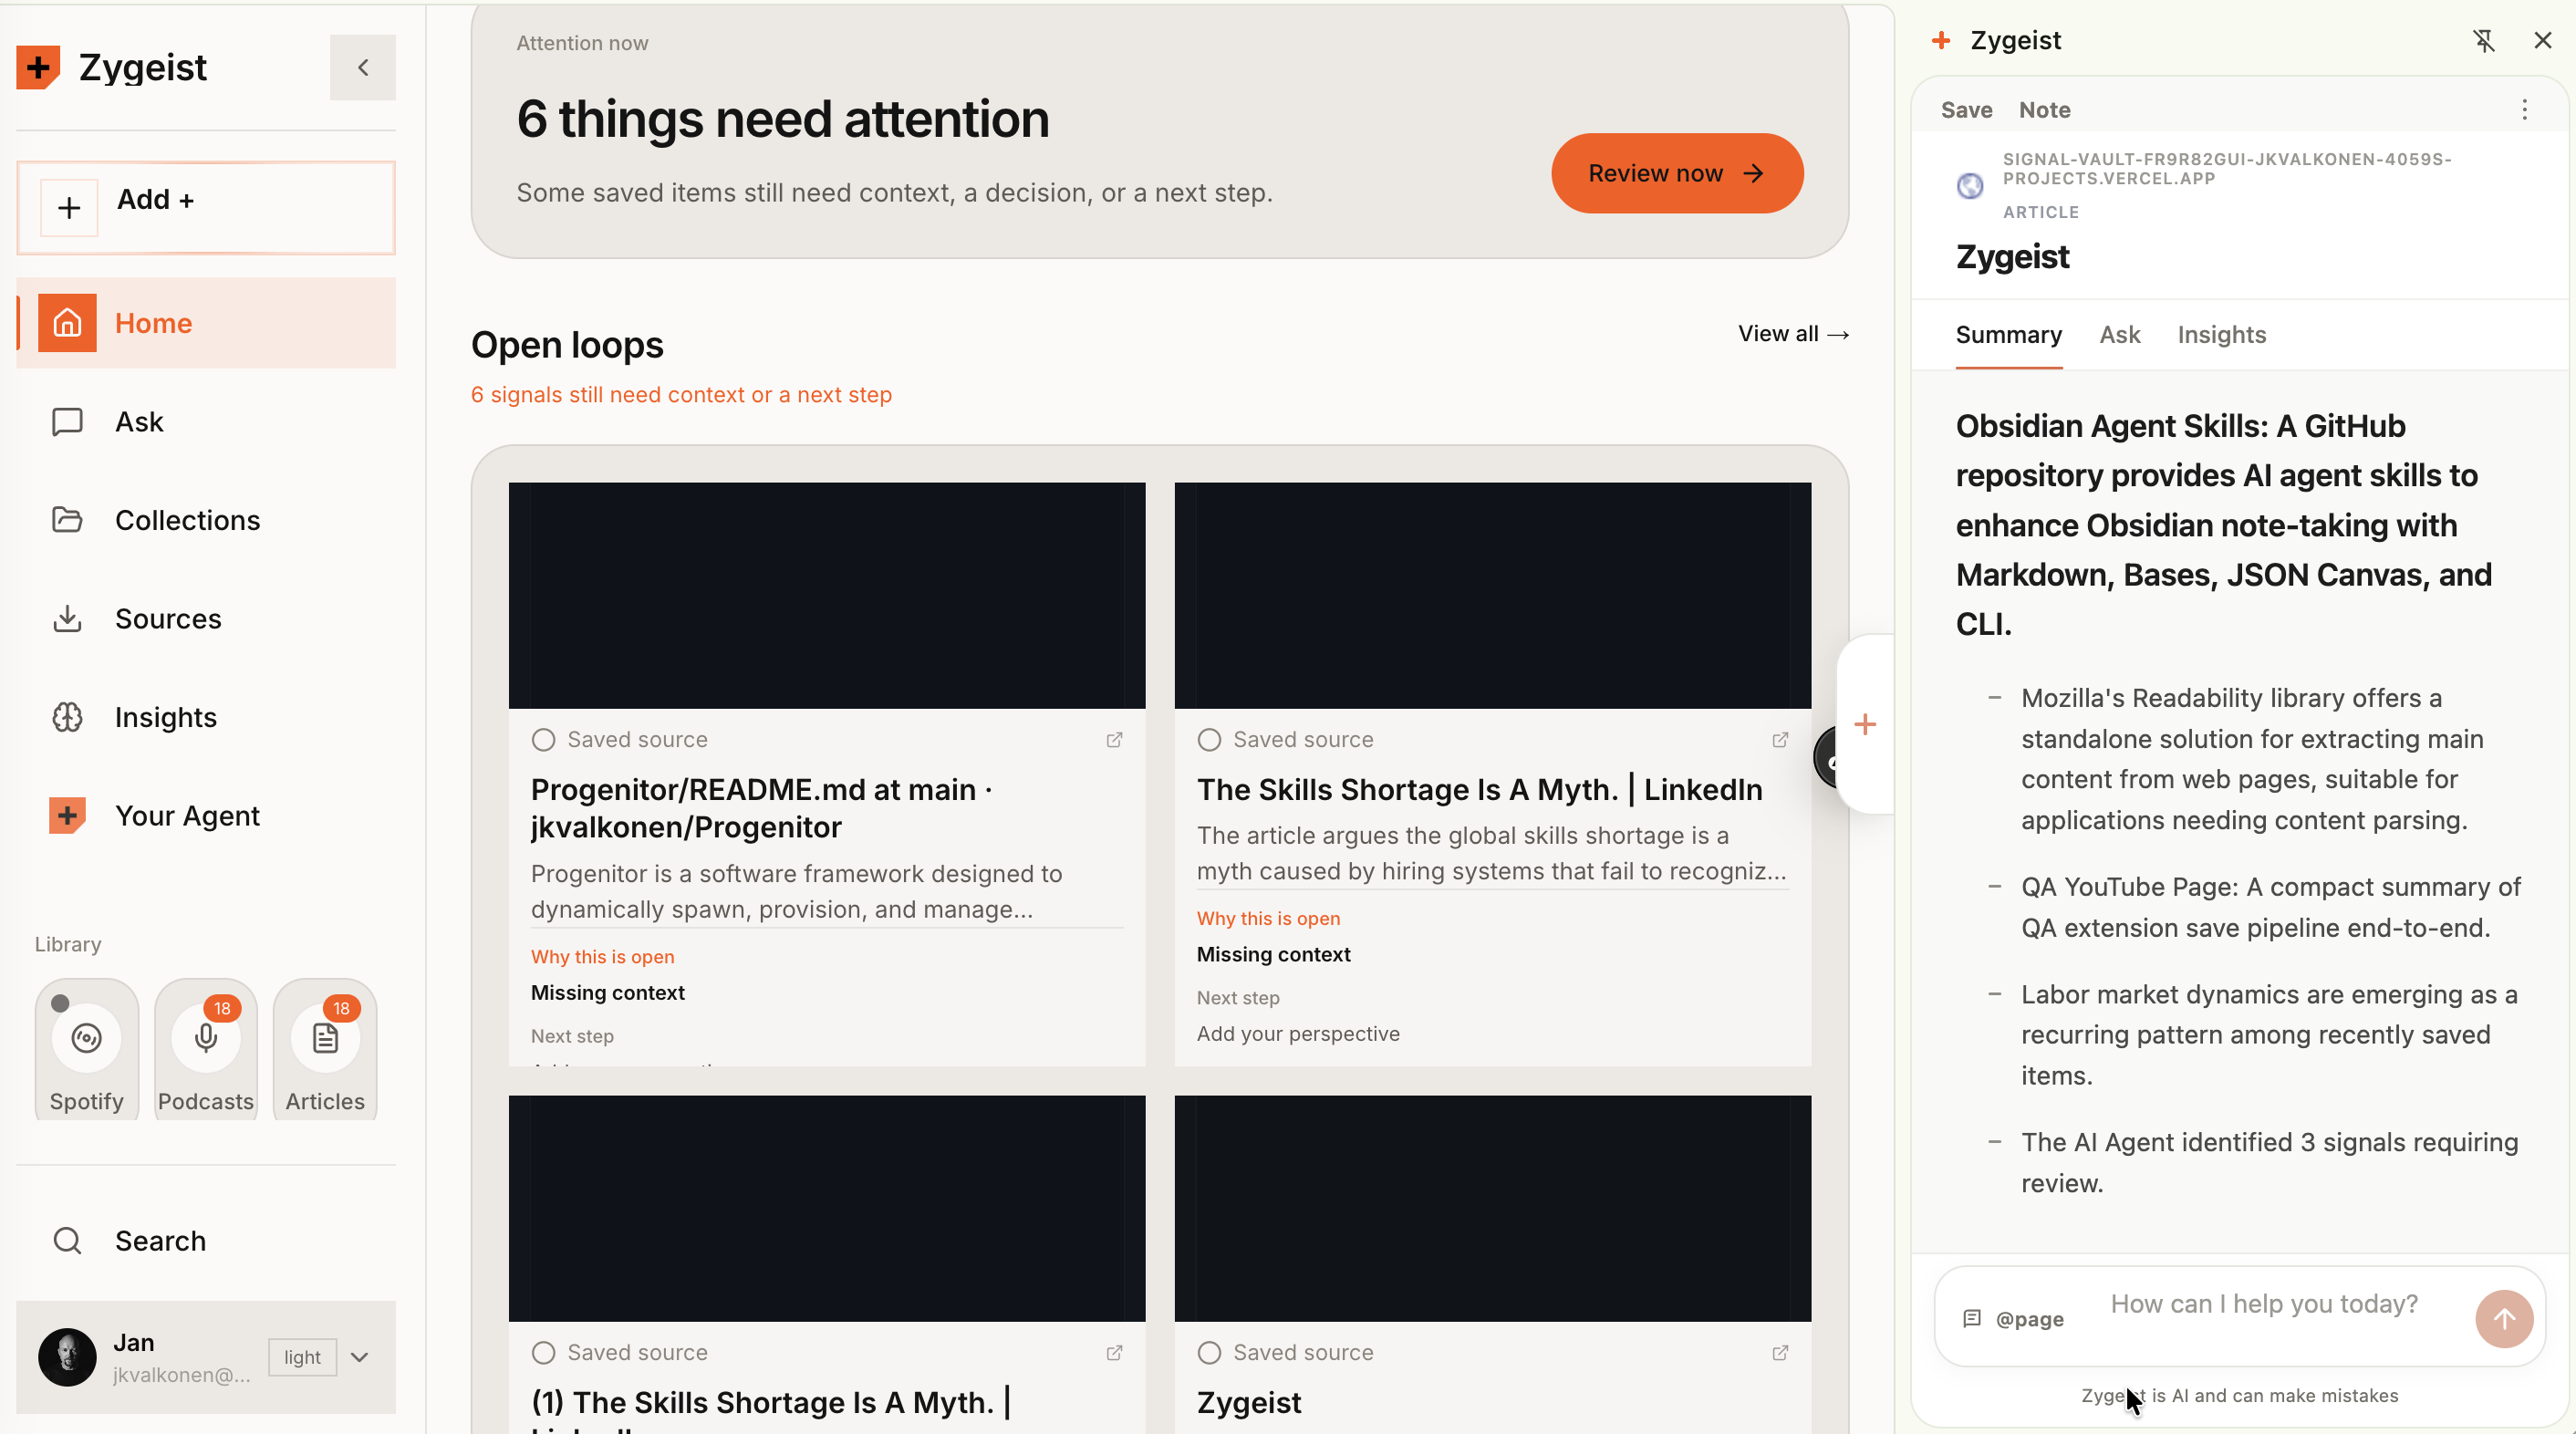Toggle the light theme button
The height and width of the screenshot is (1434, 2576).
tap(302, 1357)
